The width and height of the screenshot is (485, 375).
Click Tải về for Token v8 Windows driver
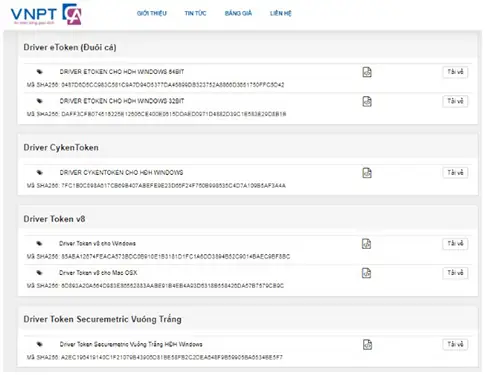click(x=455, y=244)
